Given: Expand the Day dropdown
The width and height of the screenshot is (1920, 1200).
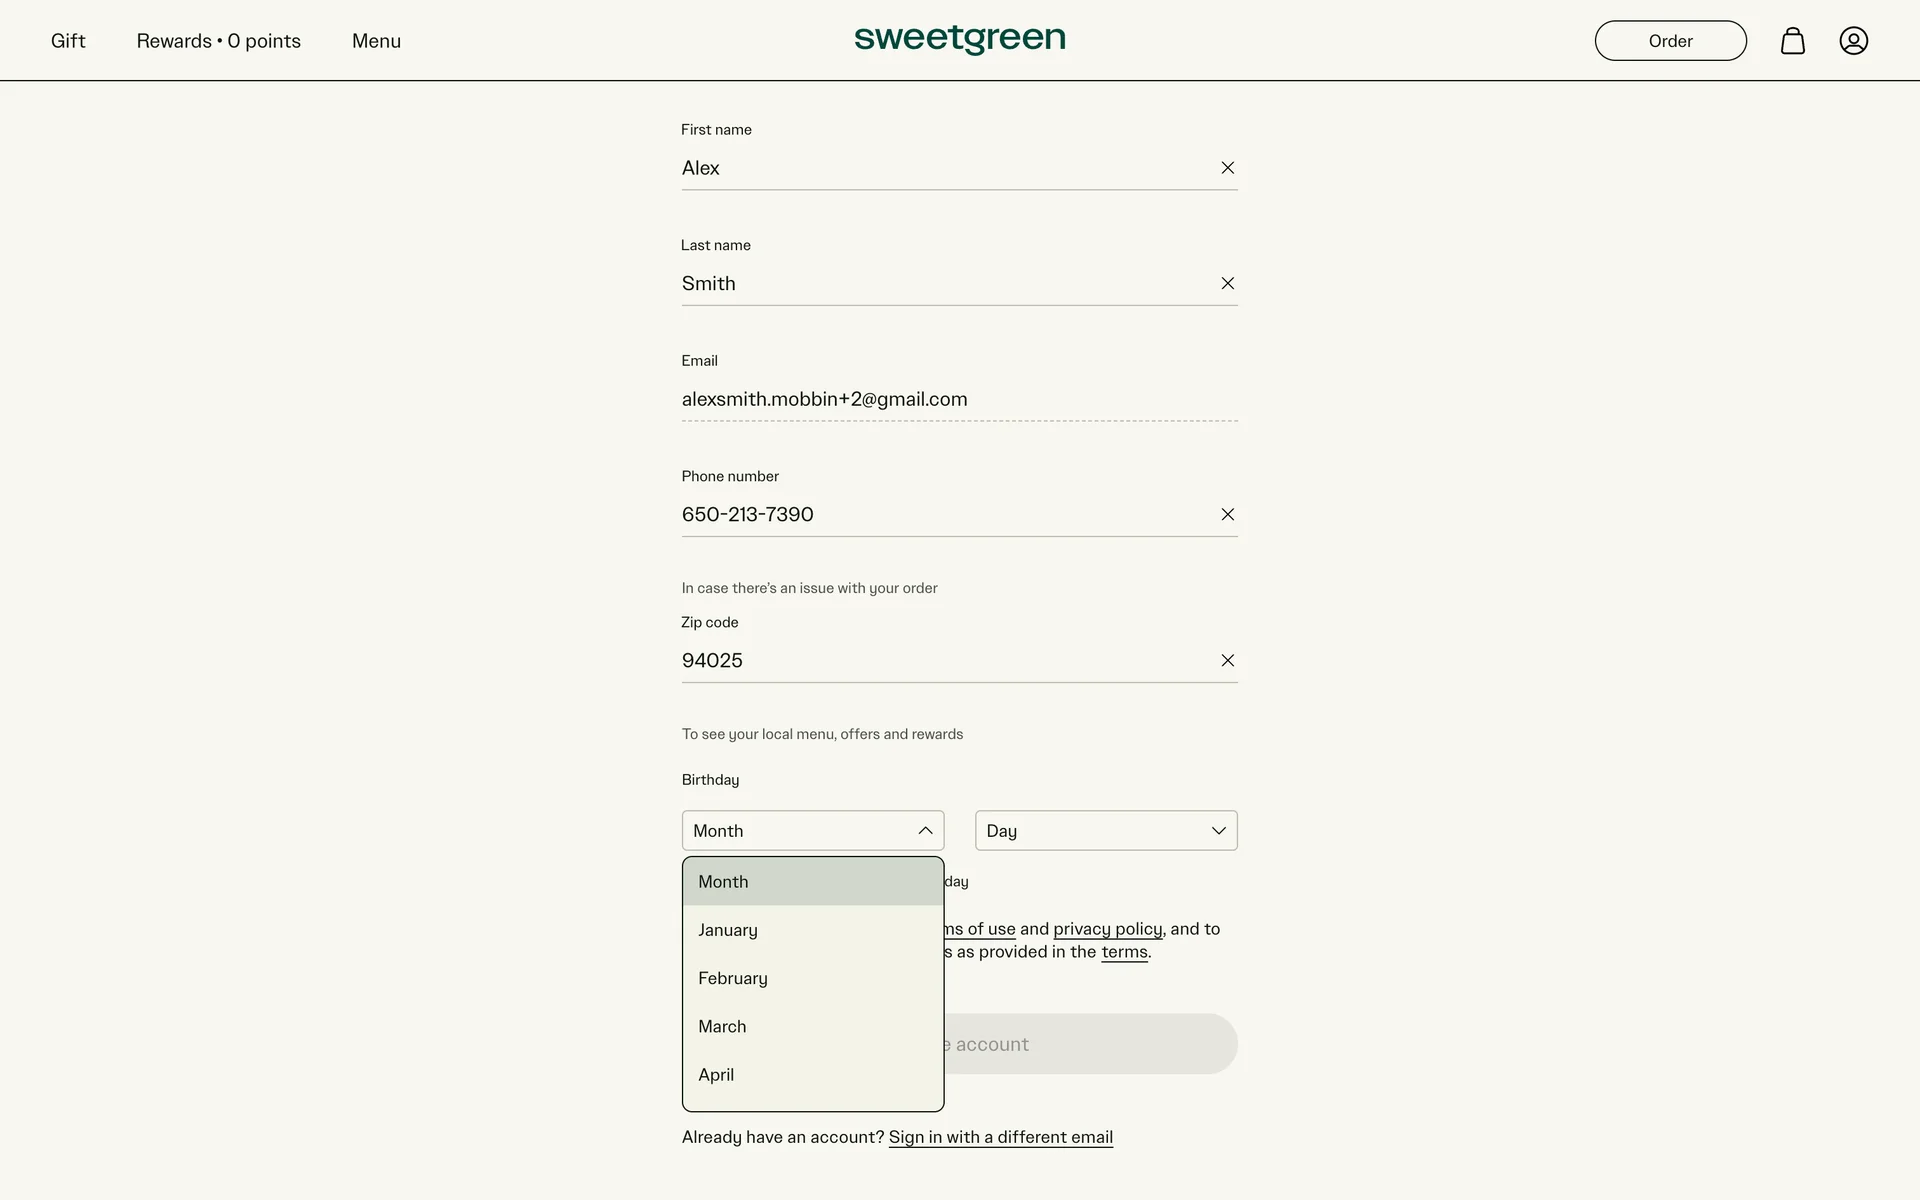Looking at the screenshot, I should (1105, 831).
